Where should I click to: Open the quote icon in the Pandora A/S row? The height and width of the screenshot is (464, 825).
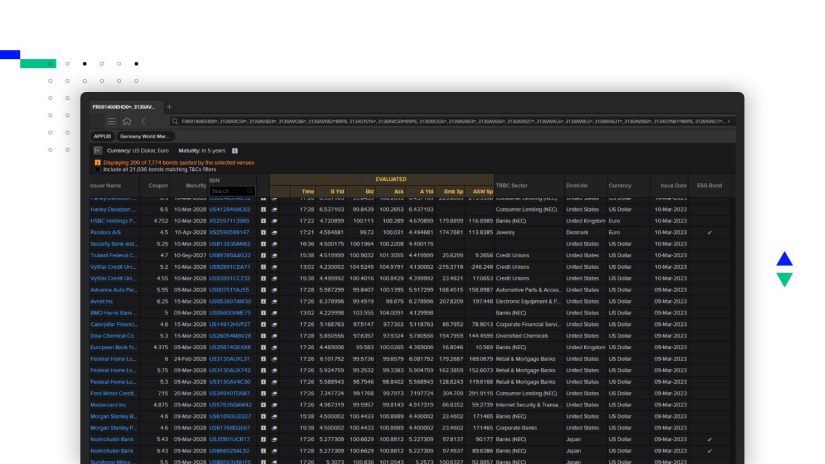(x=273, y=232)
